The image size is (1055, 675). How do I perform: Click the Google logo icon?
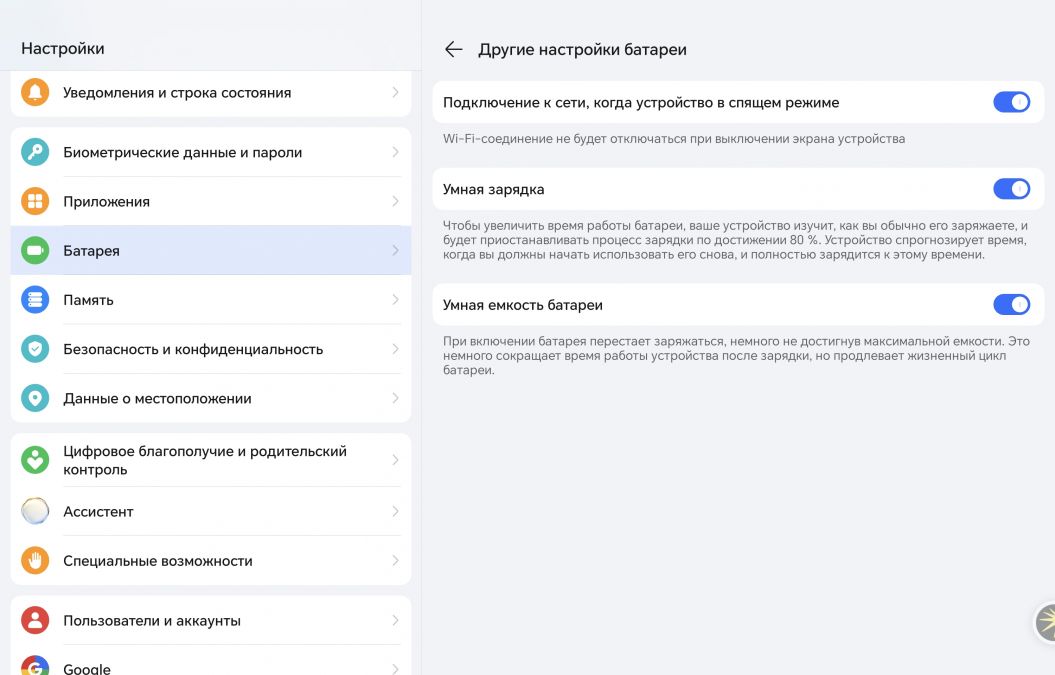(35, 666)
